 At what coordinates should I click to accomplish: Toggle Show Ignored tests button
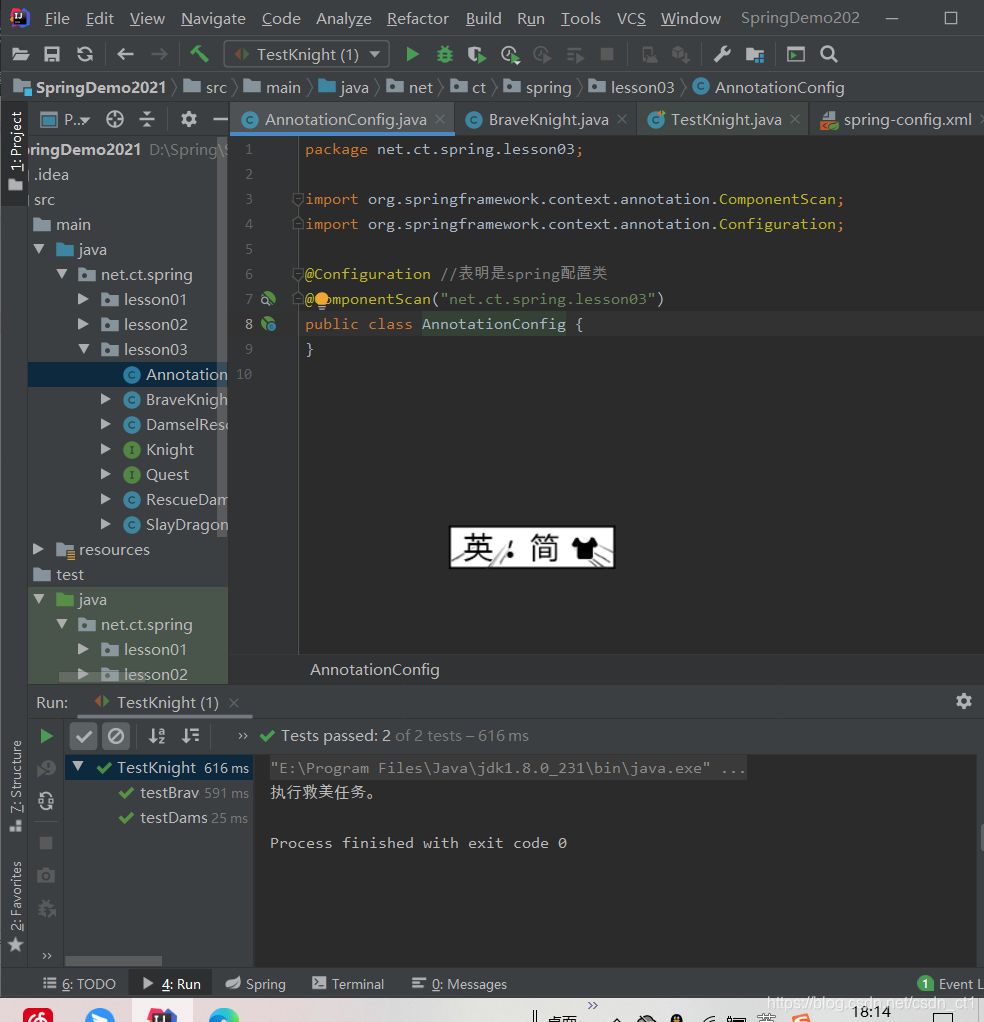116,737
